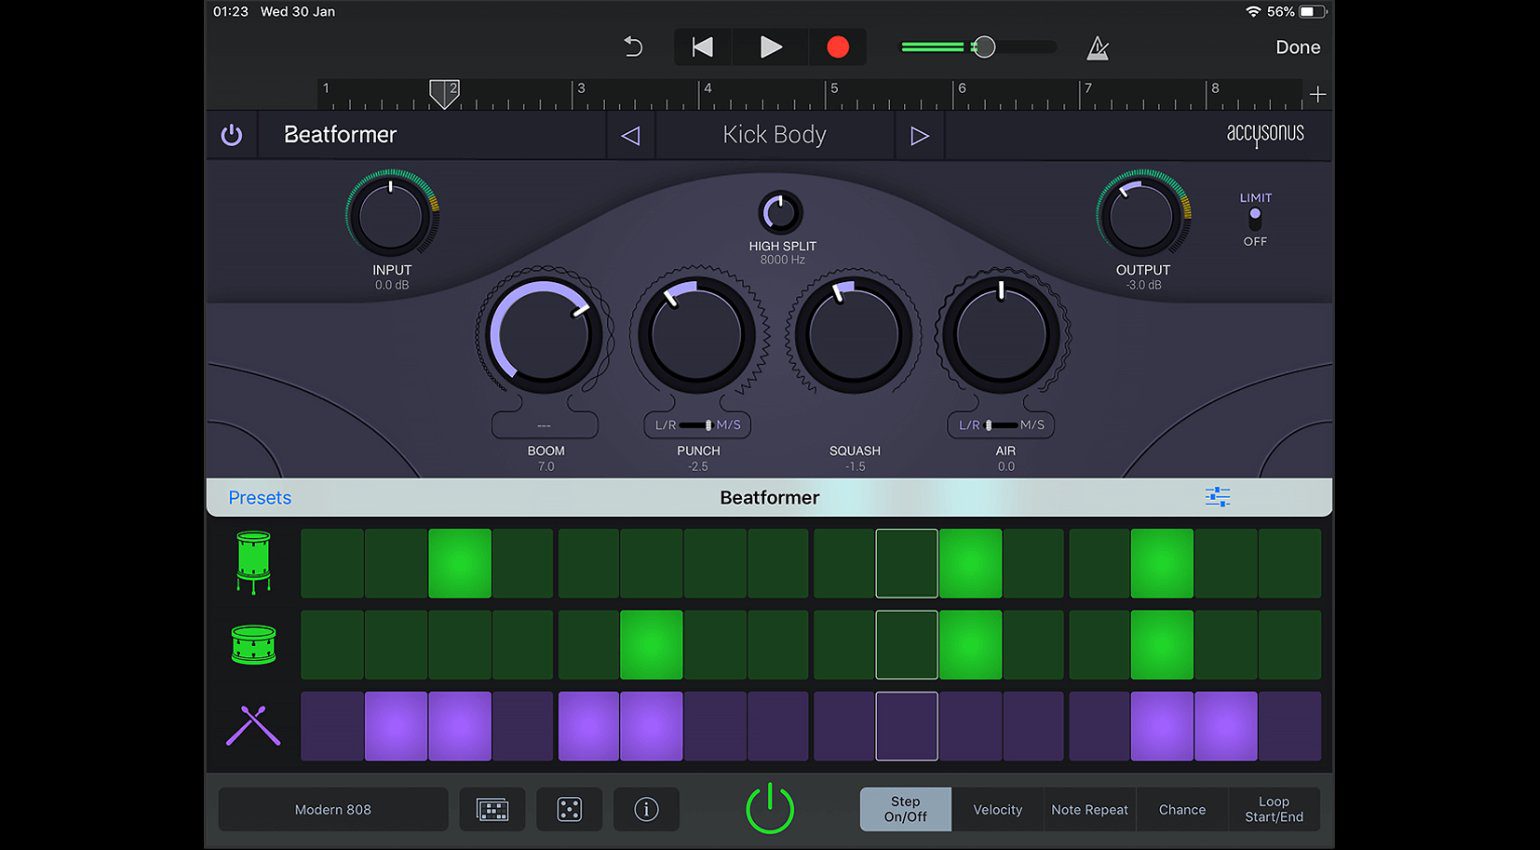This screenshot has width=1540, height=850.
Task: Select previous preset with left arrow
Action: pyautogui.click(x=630, y=135)
